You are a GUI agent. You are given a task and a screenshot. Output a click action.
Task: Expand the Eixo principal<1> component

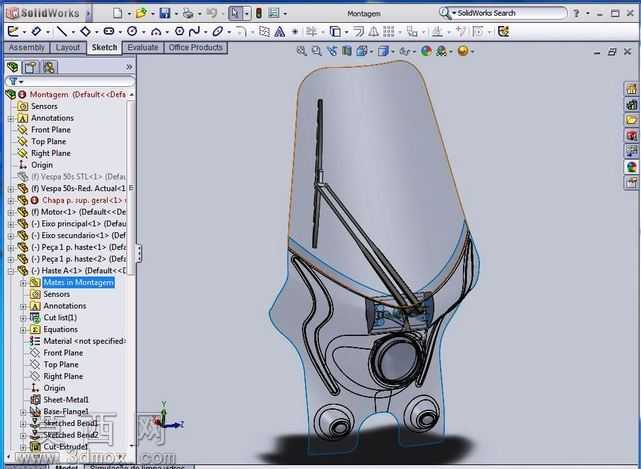(11, 224)
